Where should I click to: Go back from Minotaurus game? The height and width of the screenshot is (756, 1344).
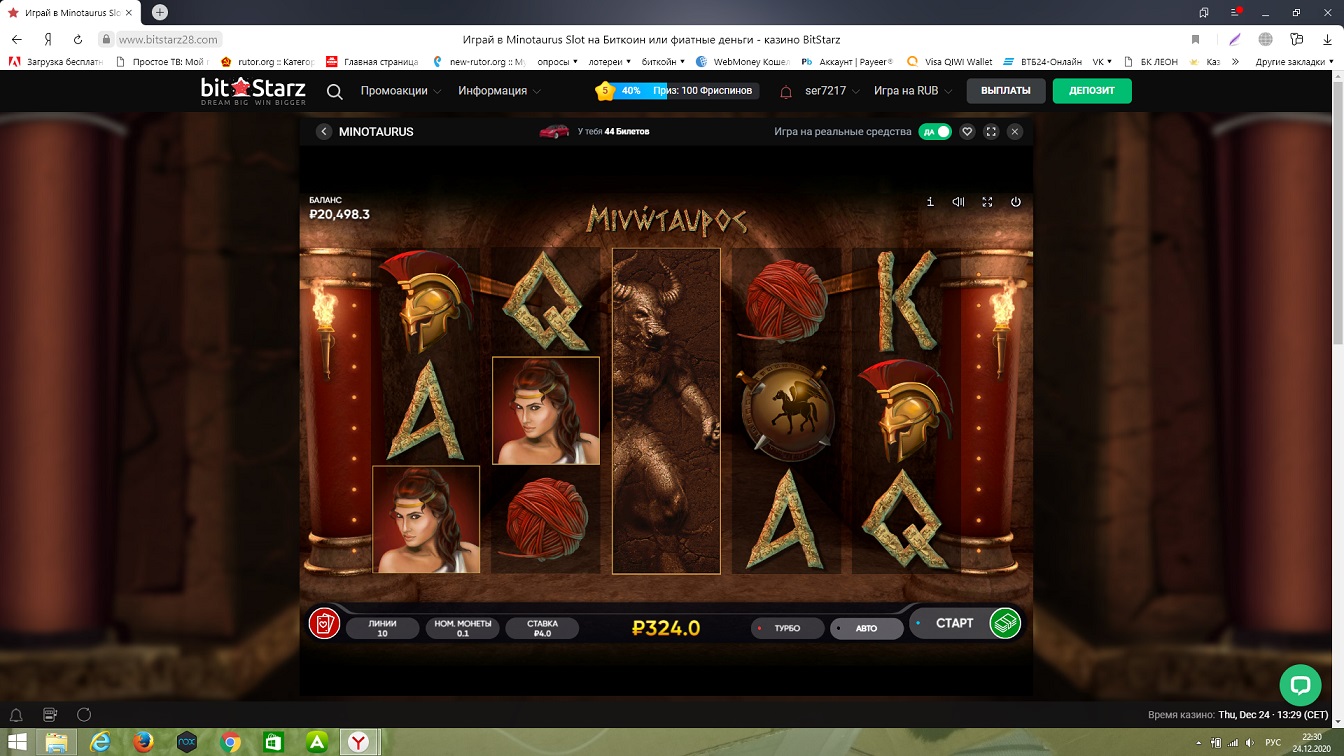[x=324, y=132]
